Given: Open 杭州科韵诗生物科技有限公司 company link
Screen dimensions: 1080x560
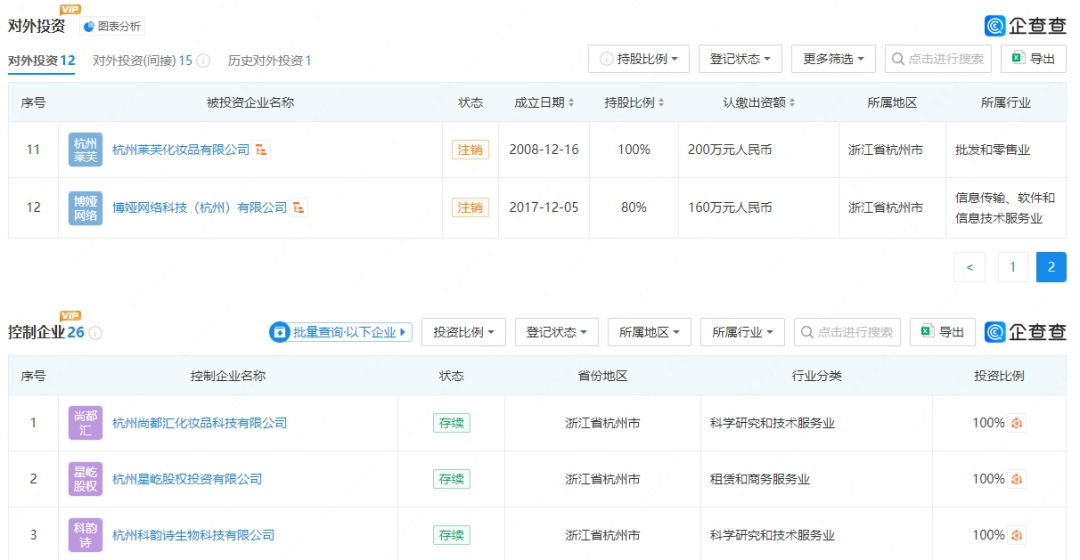Looking at the screenshot, I should pos(193,535).
